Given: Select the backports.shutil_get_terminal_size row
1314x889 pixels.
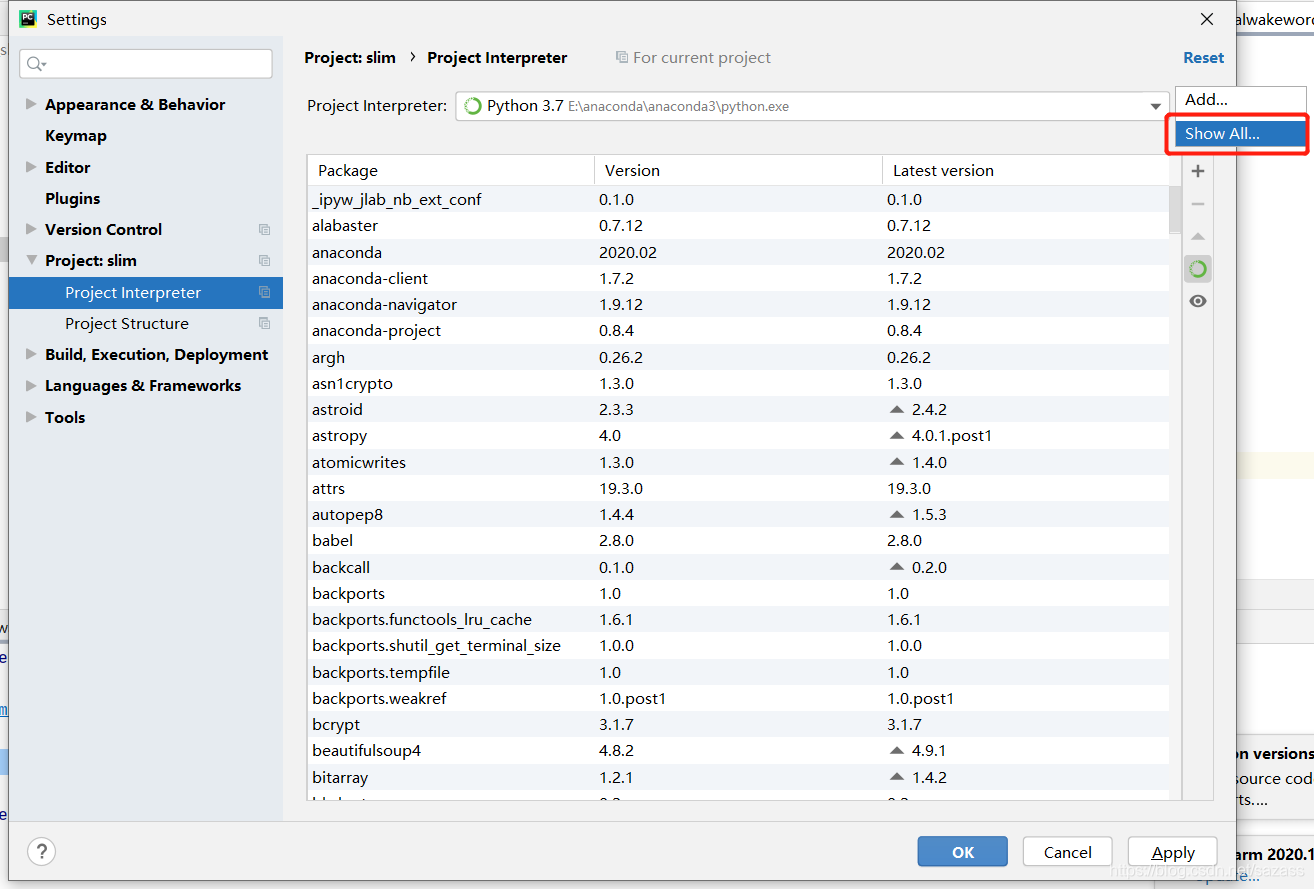Looking at the screenshot, I should click(x=738, y=646).
